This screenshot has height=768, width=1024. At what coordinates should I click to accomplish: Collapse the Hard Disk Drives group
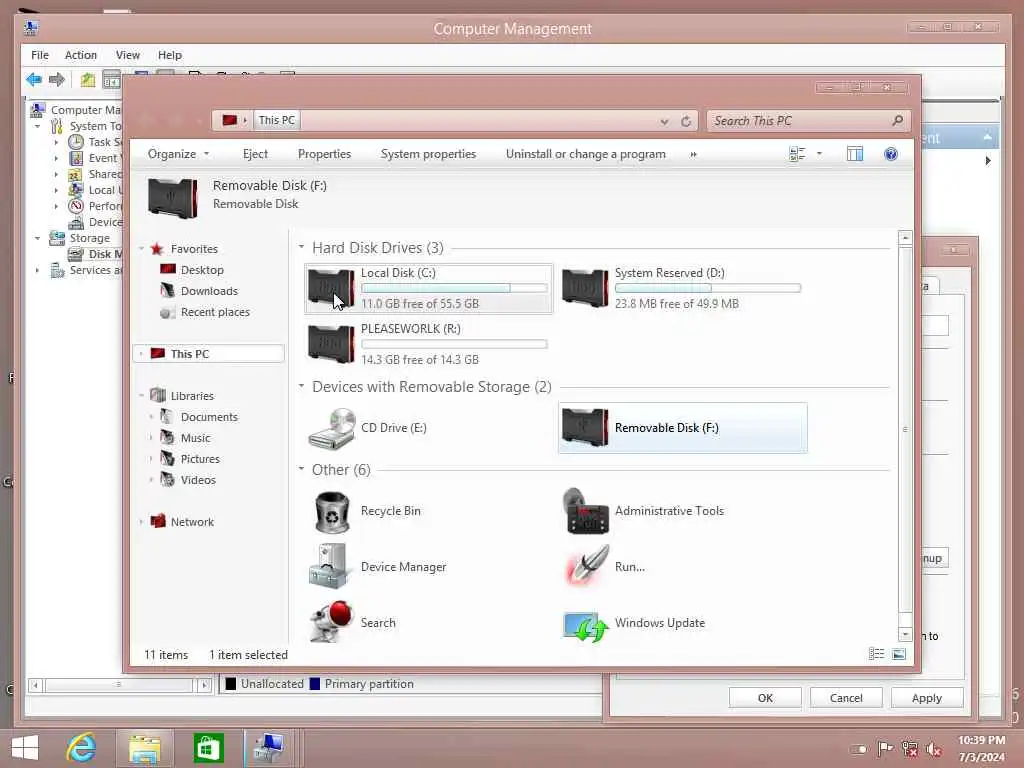pyautogui.click(x=301, y=247)
